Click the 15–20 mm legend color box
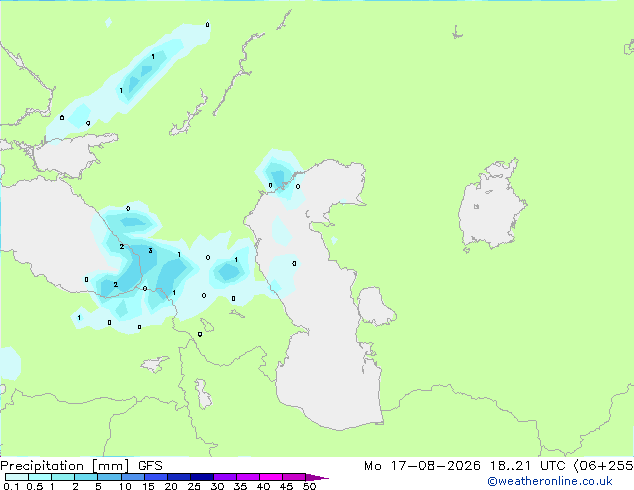The width and height of the screenshot is (634, 490). click(x=155, y=477)
